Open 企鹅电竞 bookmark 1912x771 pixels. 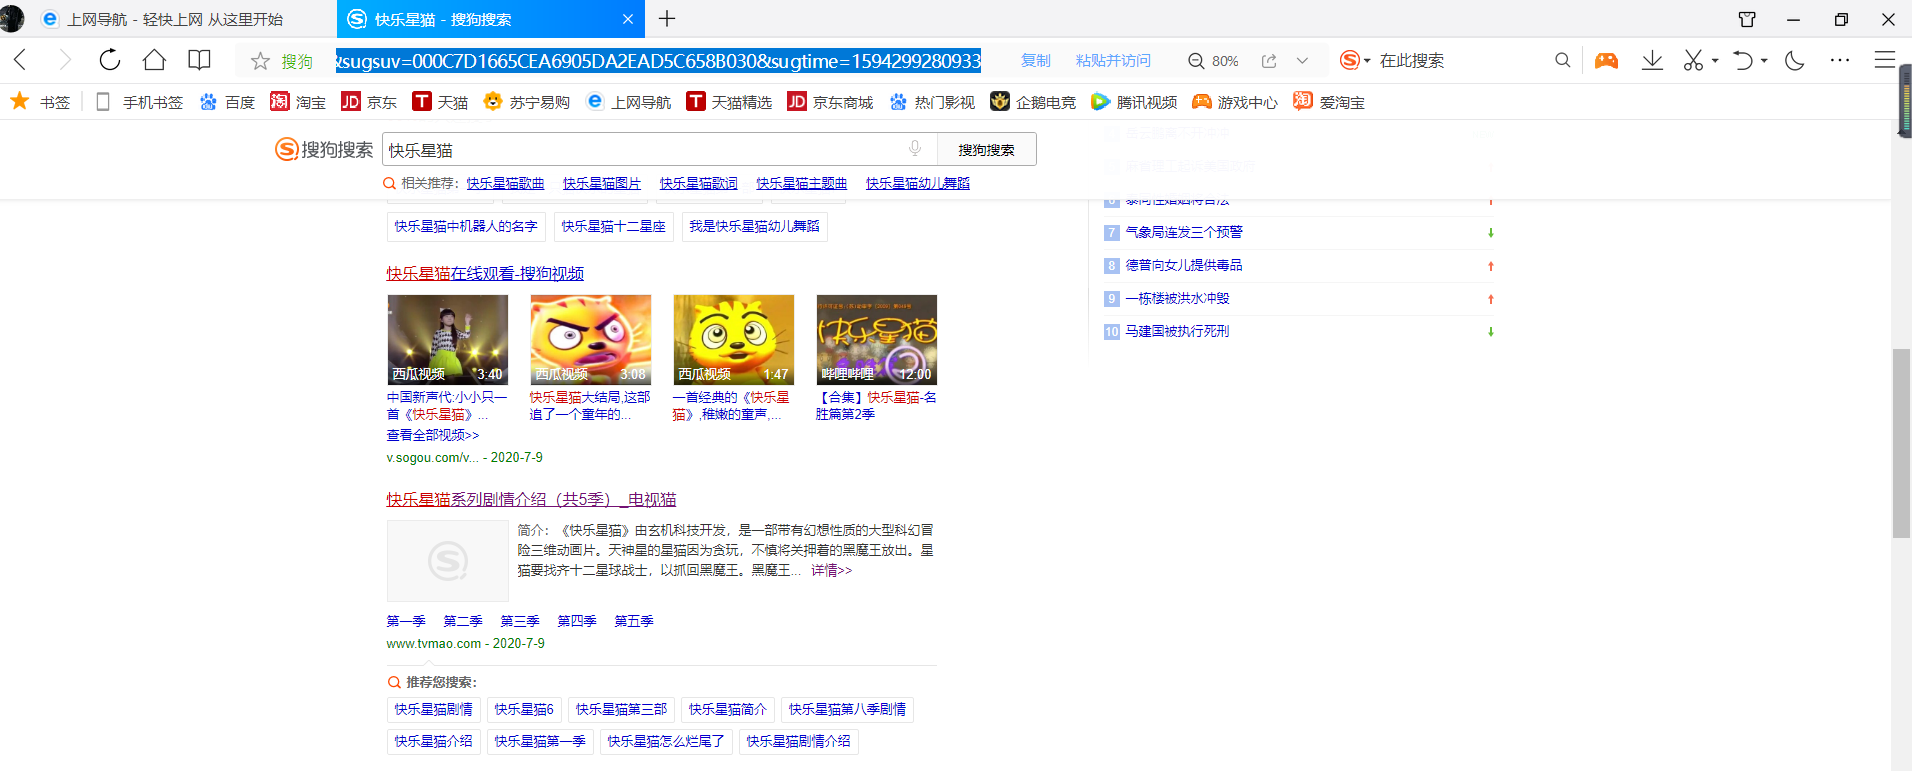click(x=1033, y=102)
